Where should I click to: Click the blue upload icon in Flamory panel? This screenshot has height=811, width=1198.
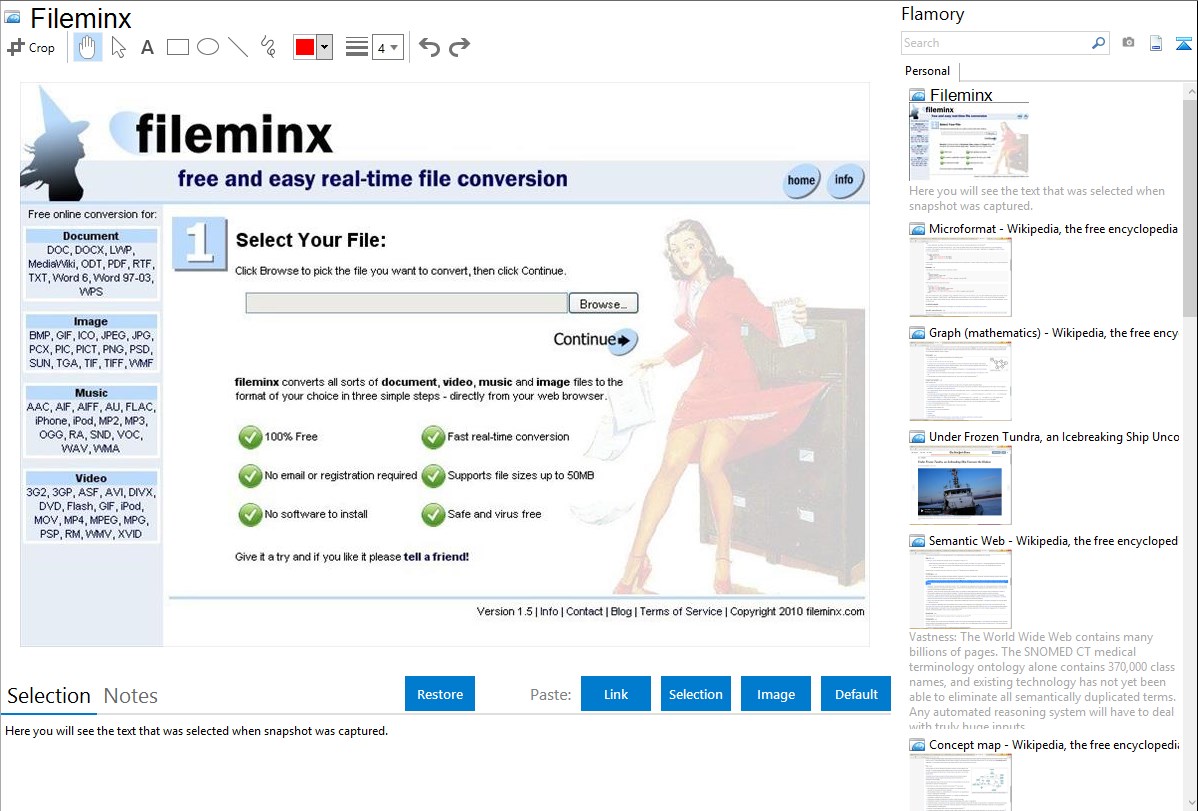click(1183, 43)
